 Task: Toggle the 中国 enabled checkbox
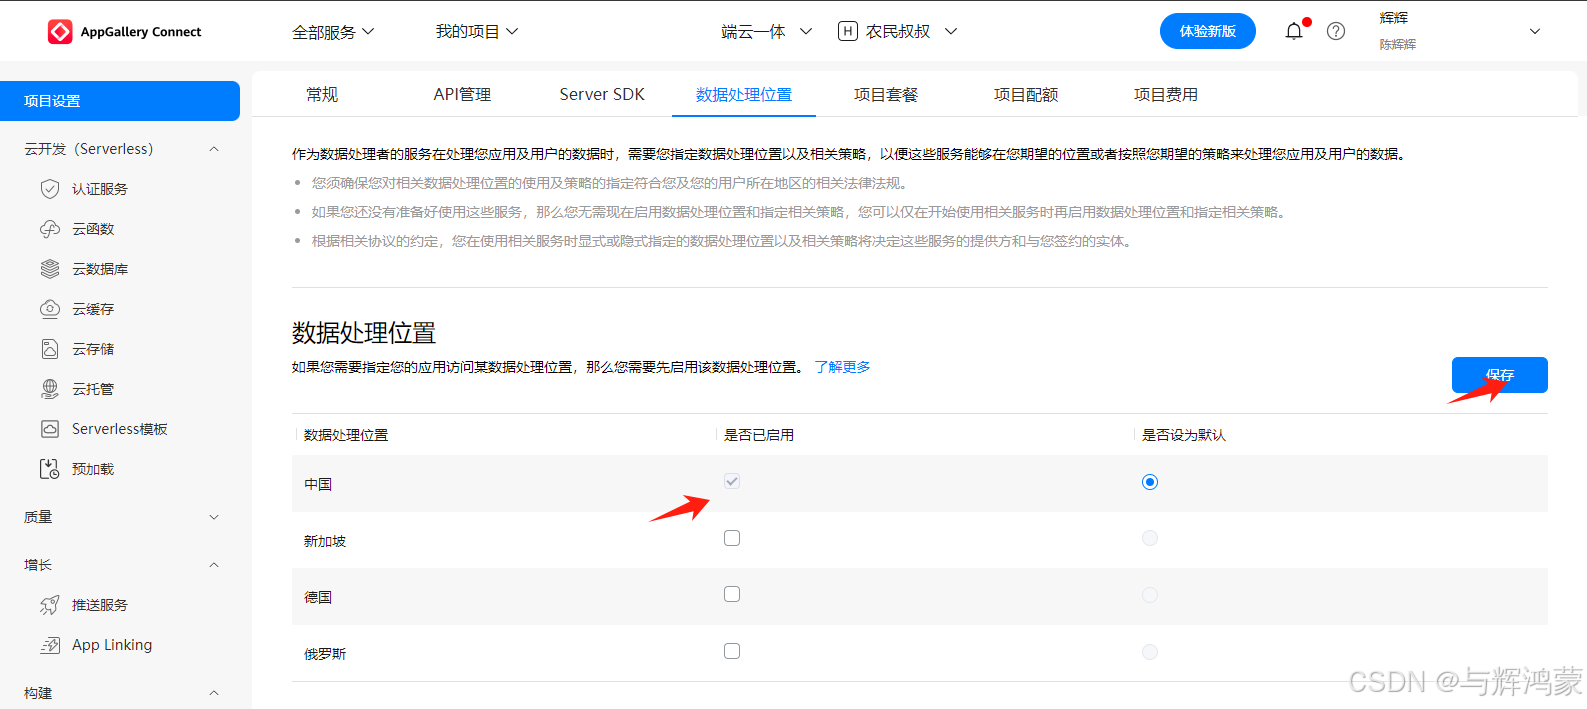point(732,482)
